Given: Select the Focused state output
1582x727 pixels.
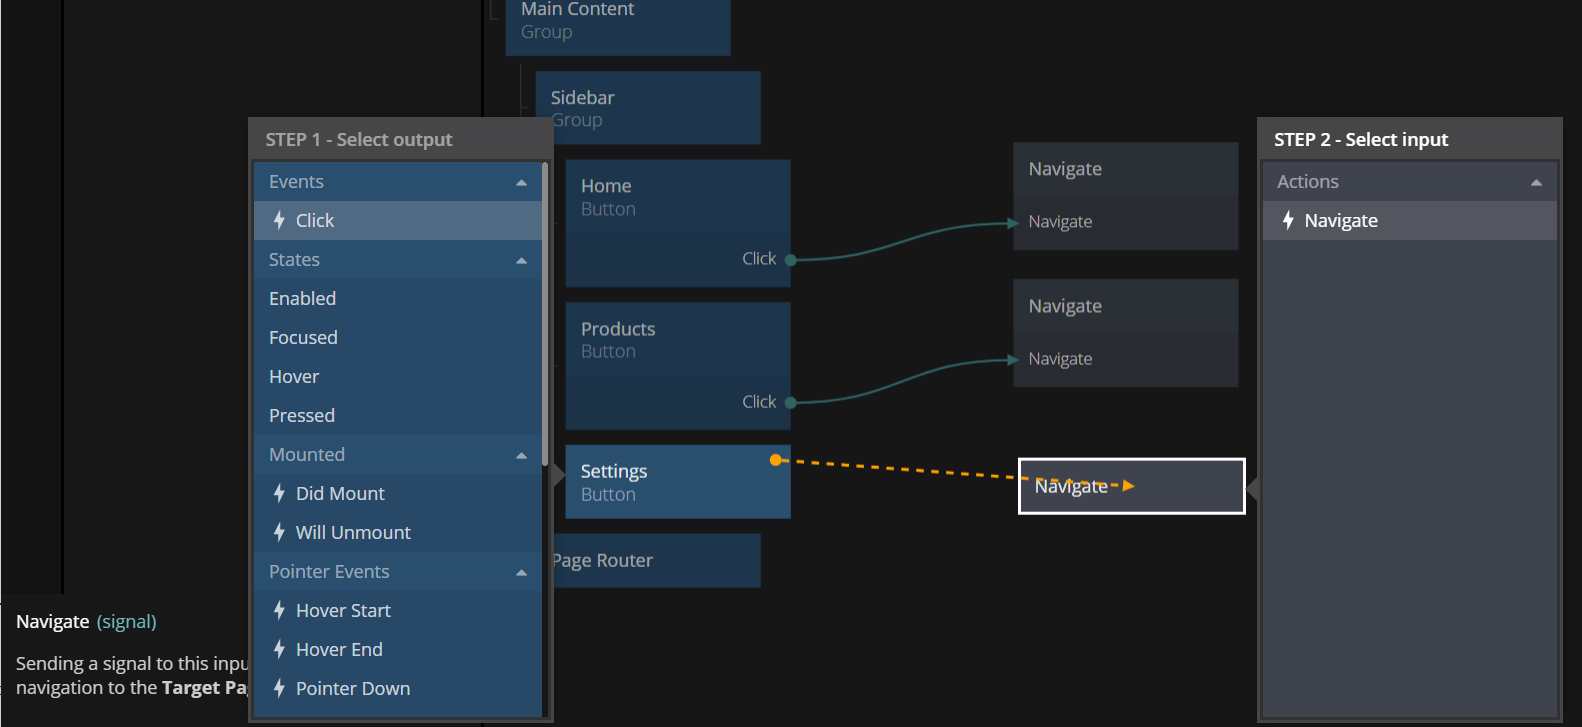Looking at the screenshot, I should (x=303, y=337).
